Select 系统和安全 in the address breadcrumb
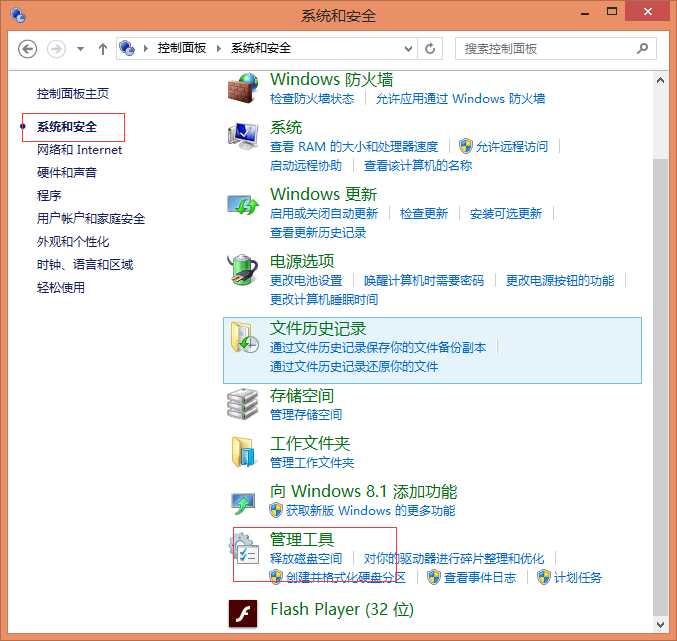Screen dimensions: 677x641 click(x=261, y=48)
